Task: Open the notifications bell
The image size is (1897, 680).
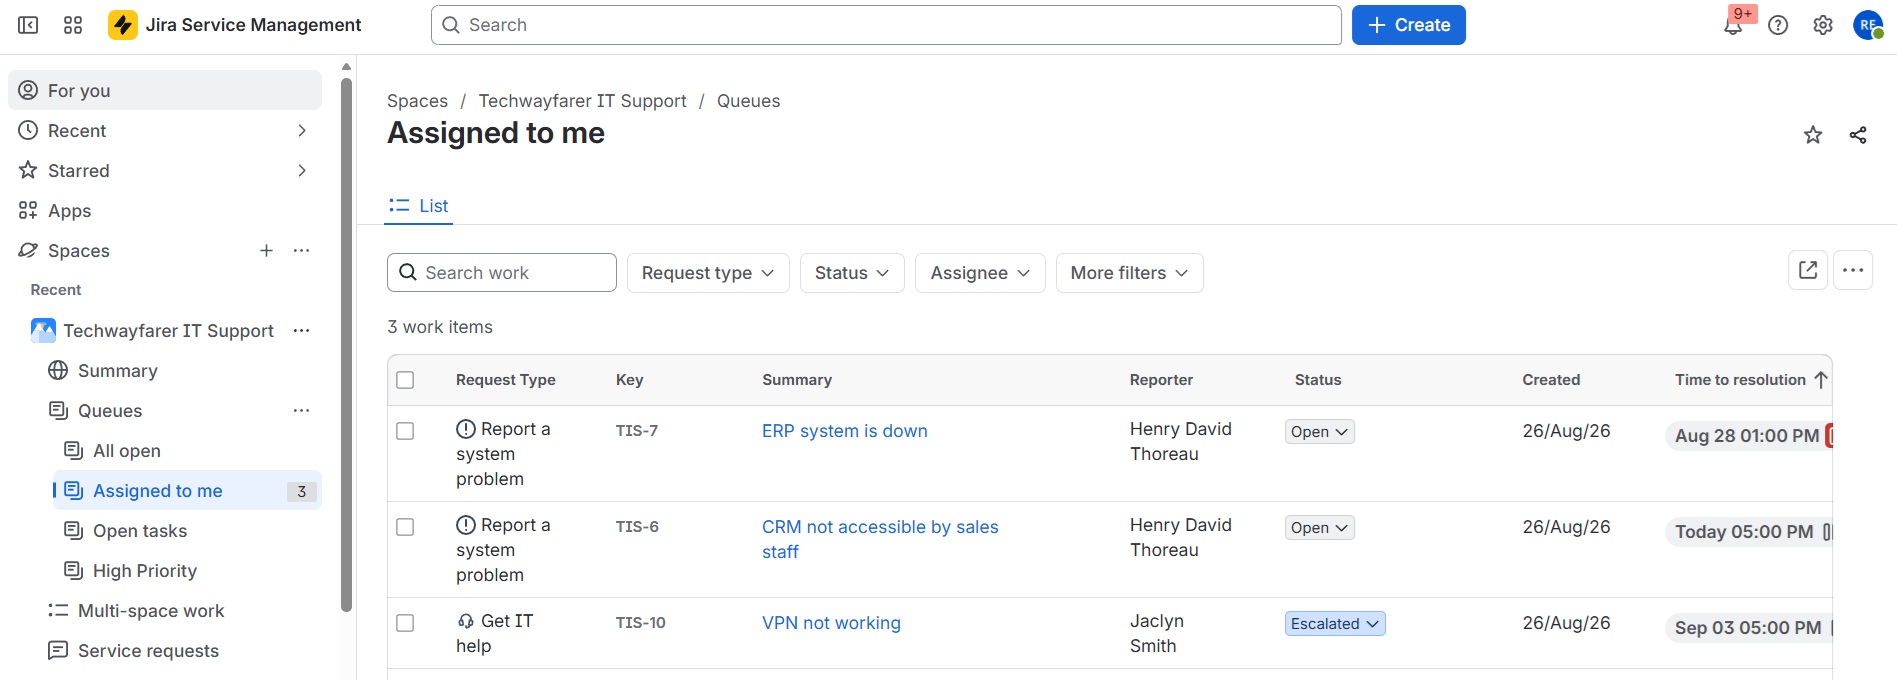Action: 1733,26
